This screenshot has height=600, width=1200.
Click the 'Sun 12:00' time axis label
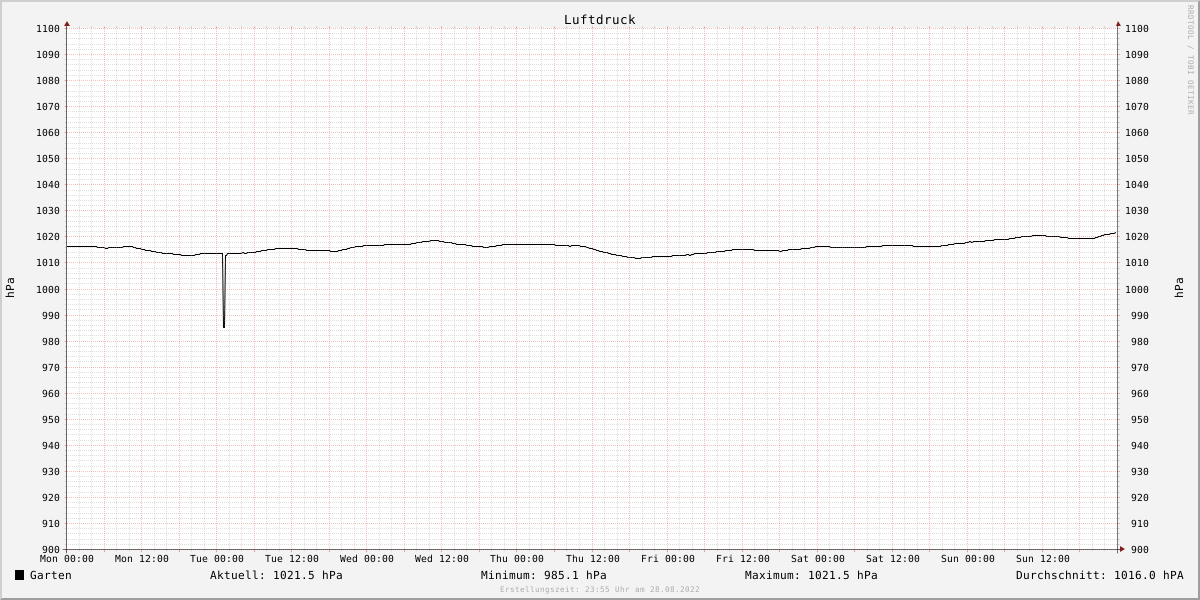[1043, 559]
